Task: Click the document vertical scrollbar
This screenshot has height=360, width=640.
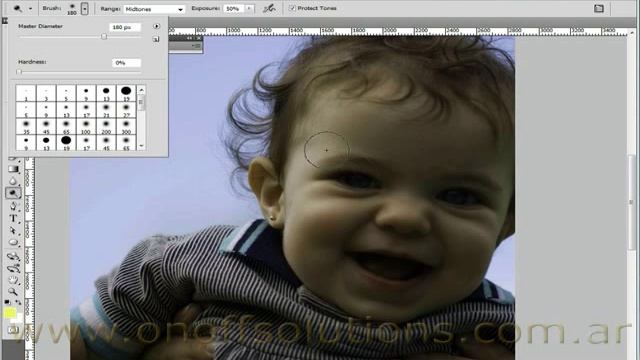Action: pyautogui.click(x=631, y=202)
